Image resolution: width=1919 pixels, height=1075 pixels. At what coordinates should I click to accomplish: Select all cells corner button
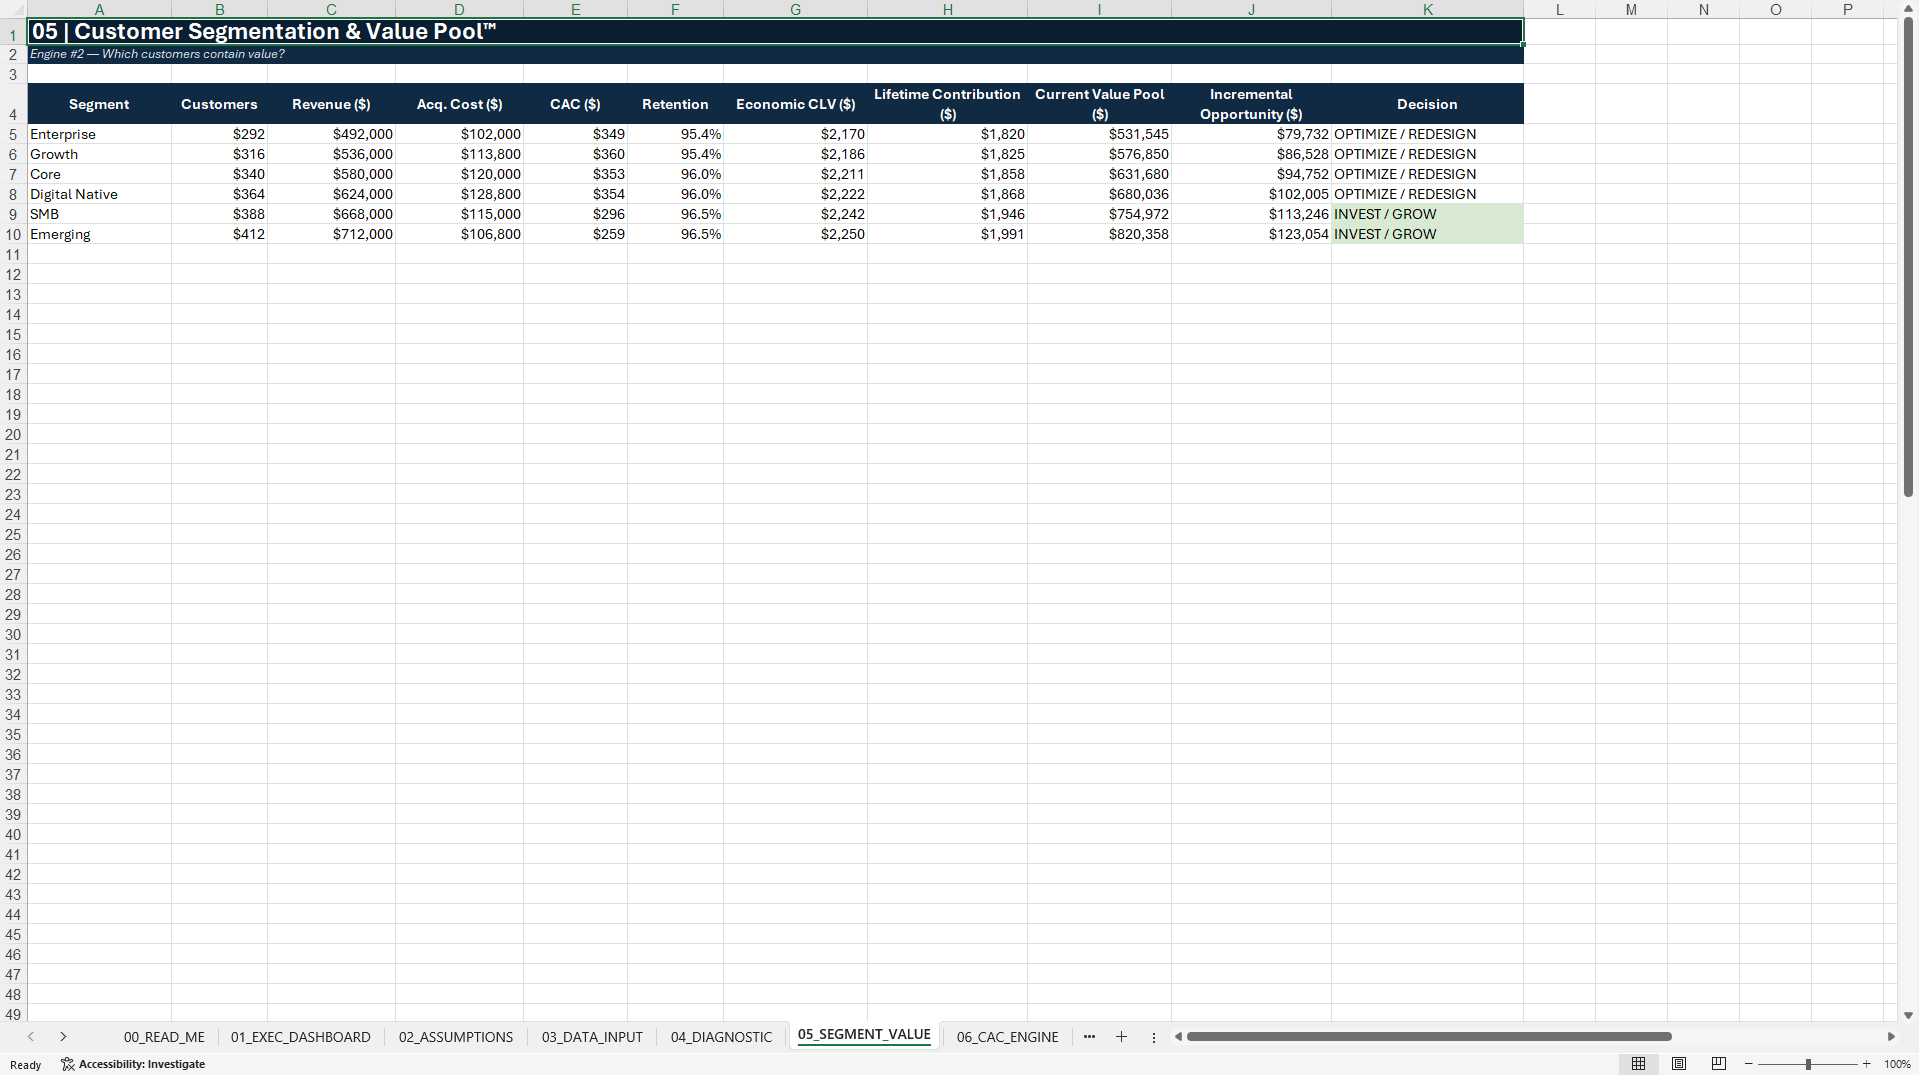coord(13,9)
